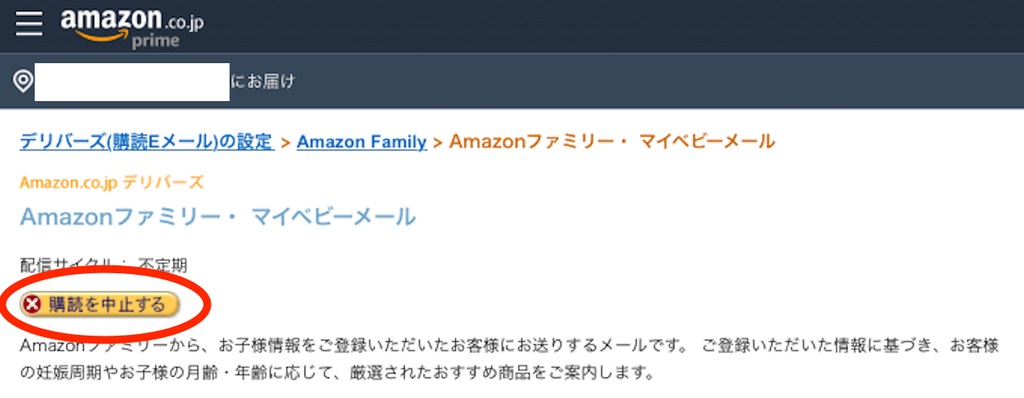Click the orange Amazonファミリー・マイベビーメール breadcrumb

pos(613,141)
